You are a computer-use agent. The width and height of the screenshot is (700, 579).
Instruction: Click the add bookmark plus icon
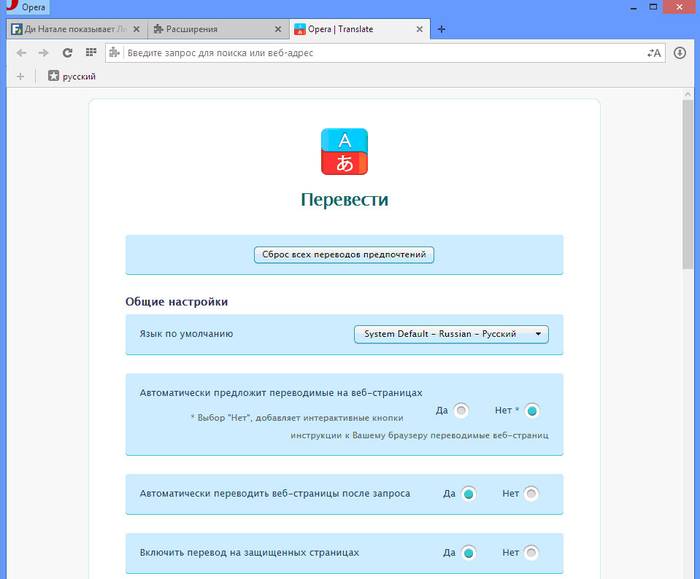pos(20,76)
